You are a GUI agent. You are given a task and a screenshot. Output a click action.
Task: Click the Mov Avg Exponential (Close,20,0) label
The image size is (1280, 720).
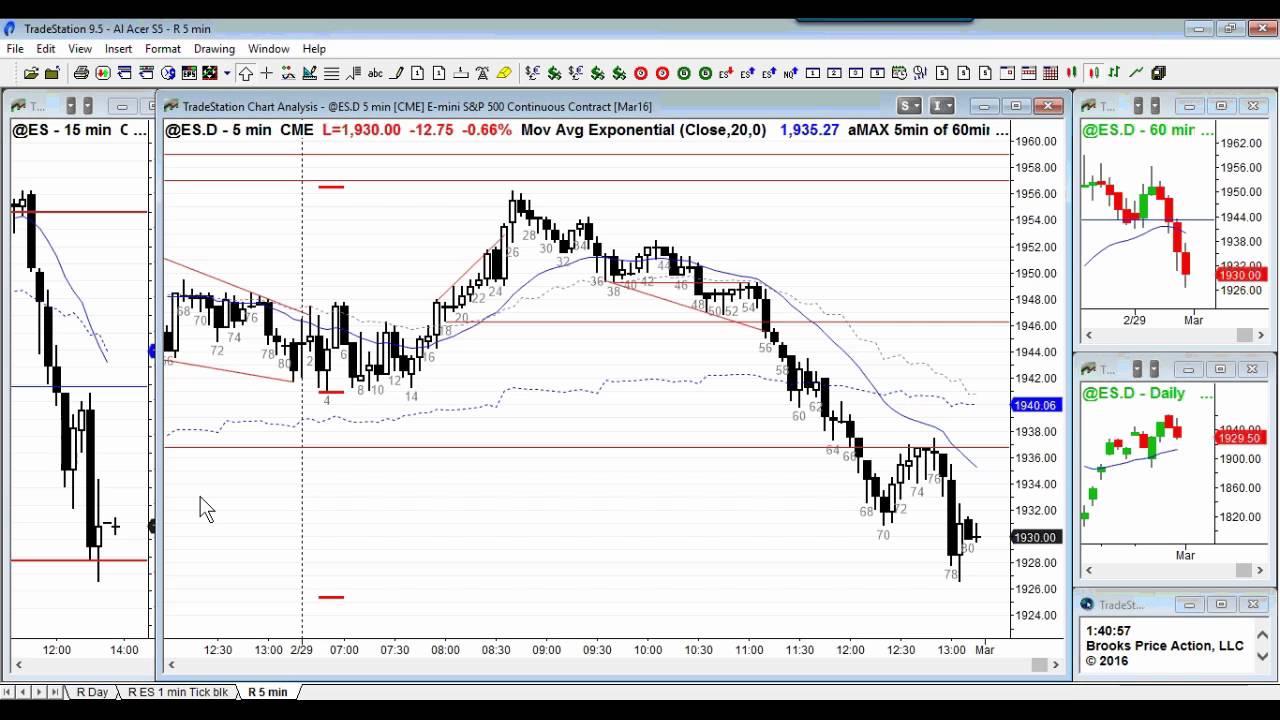[644, 130]
